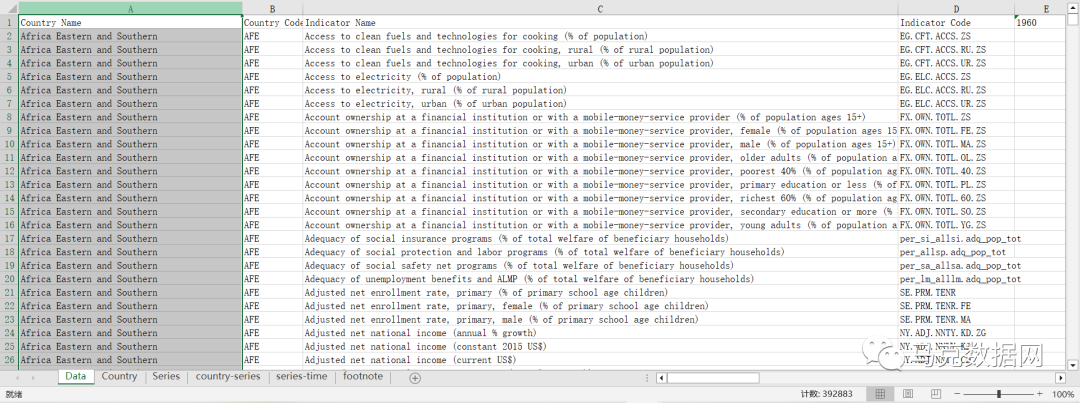1080x403 pixels.
Task: Switch to the Country sheet tab
Action: (x=119, y=376)
